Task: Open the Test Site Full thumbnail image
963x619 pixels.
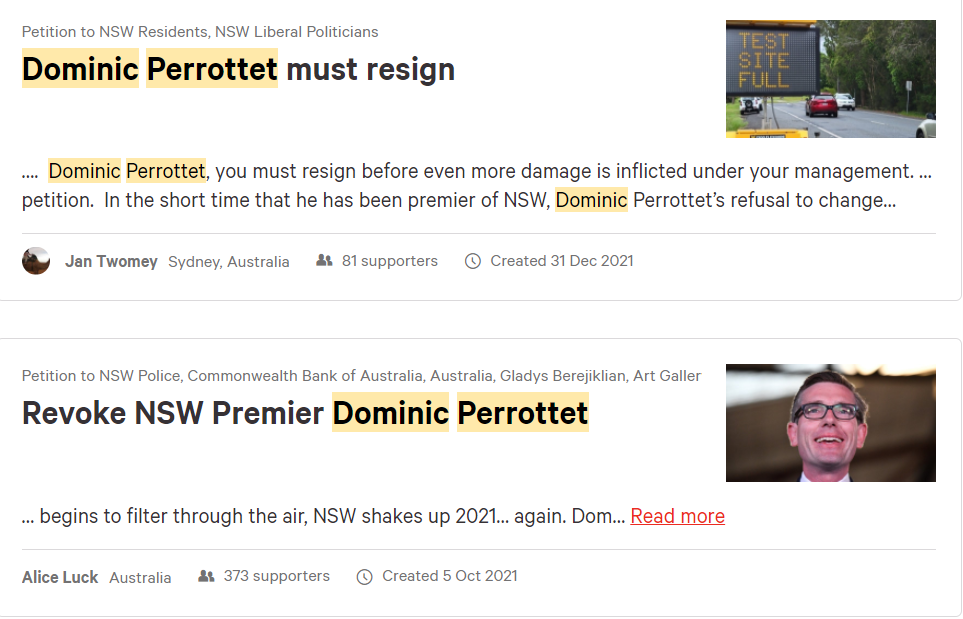Action: (x=830, y=79)
